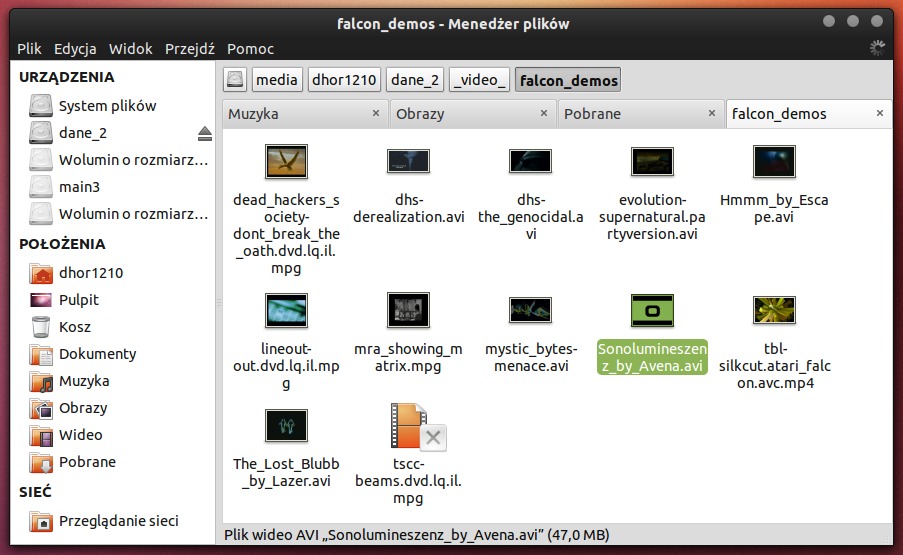The image size is (903, 555).
Task: Go to dhor1210 in path bar
Action: pyautogui.click(x=344, y=79)
